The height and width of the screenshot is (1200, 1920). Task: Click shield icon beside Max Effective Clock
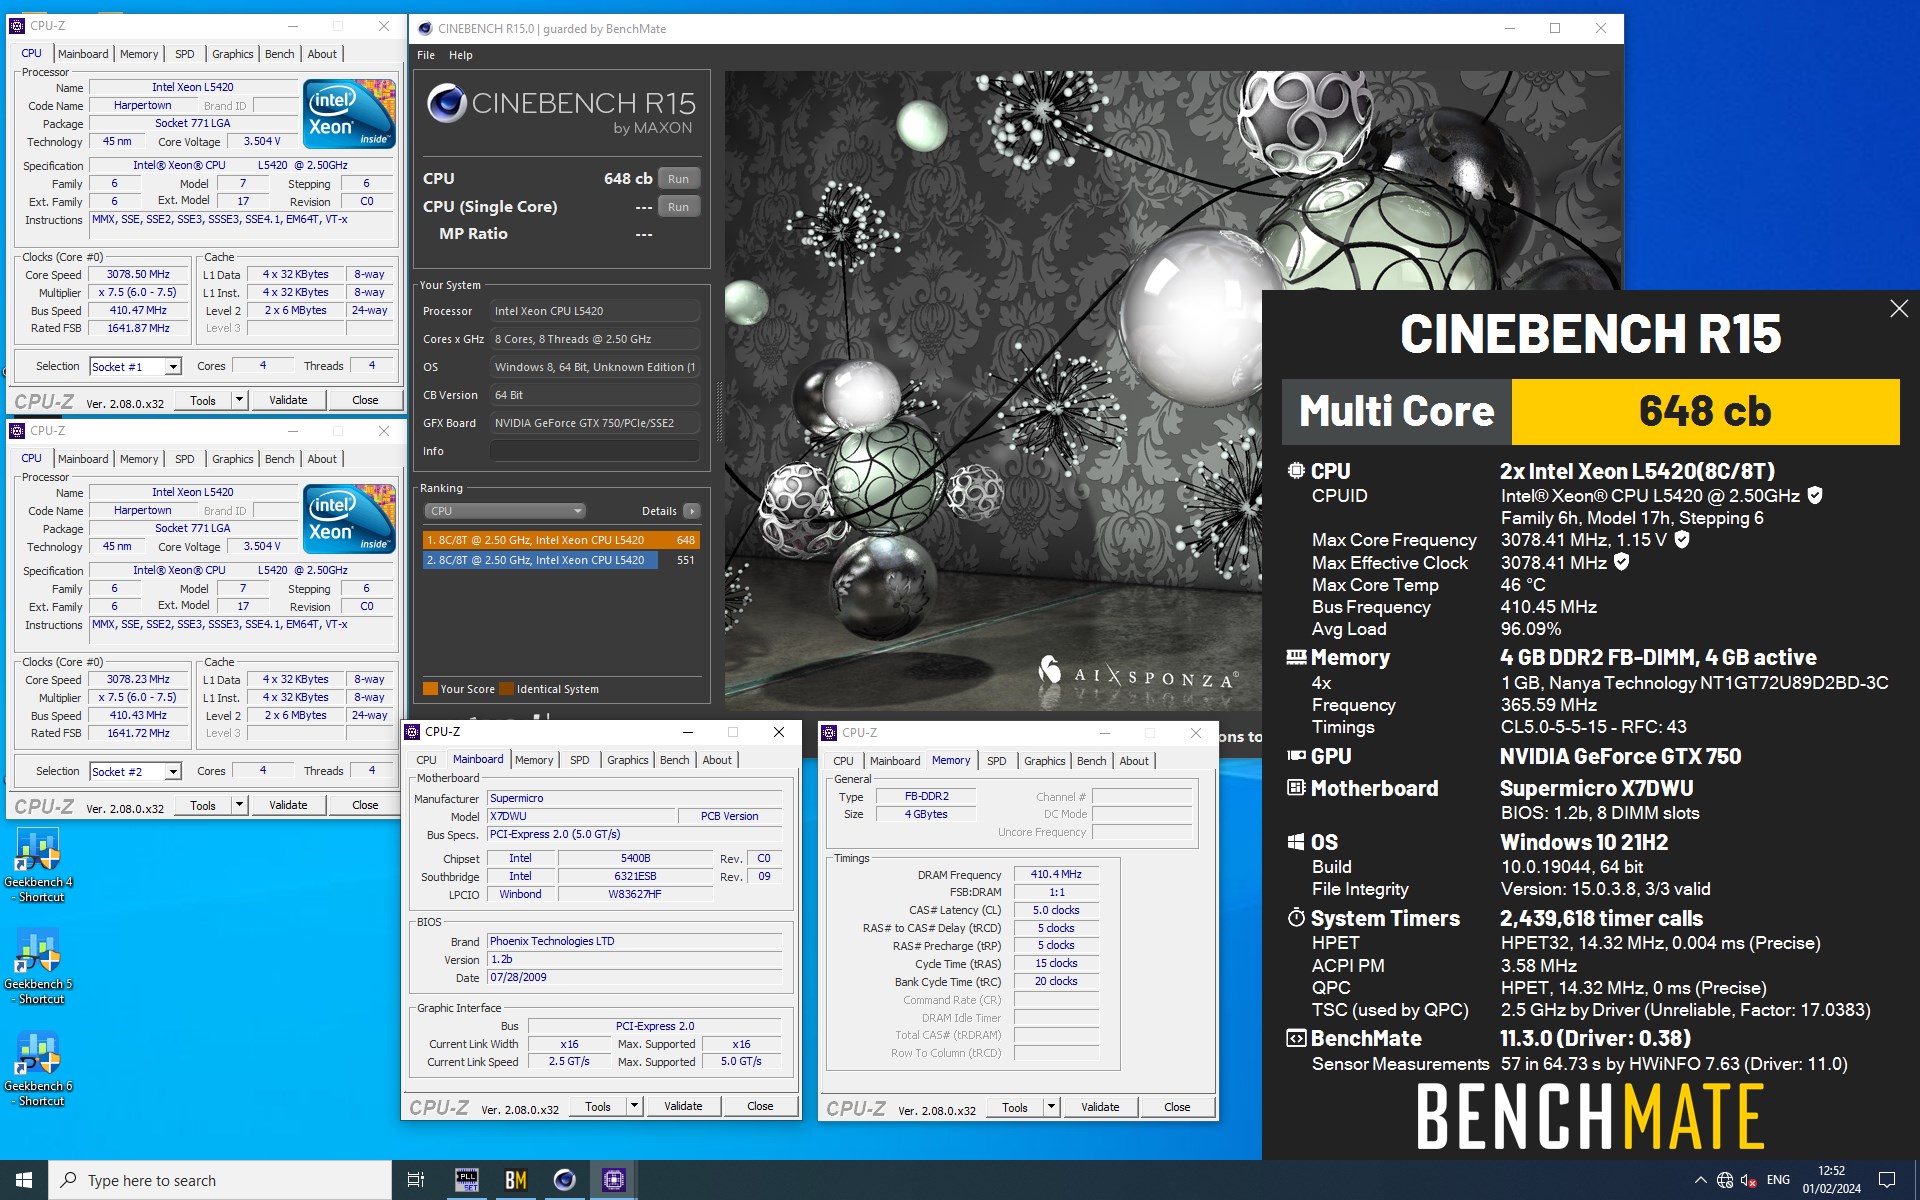coord(1622,562)
